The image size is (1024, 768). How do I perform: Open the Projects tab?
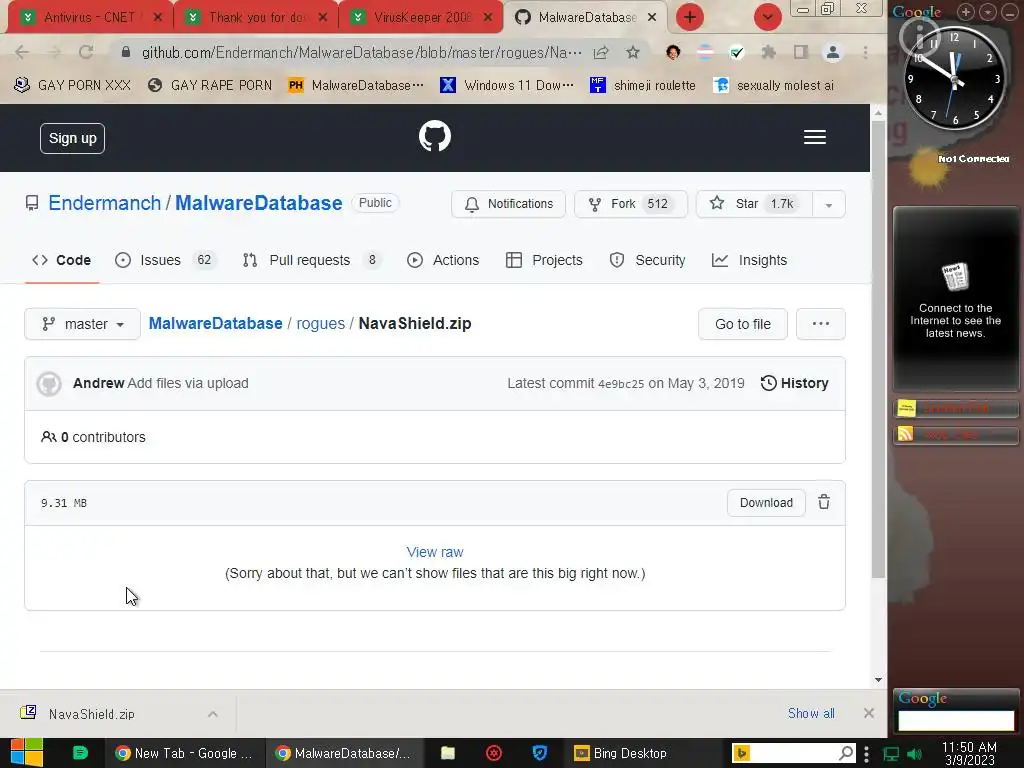[545, 260]
